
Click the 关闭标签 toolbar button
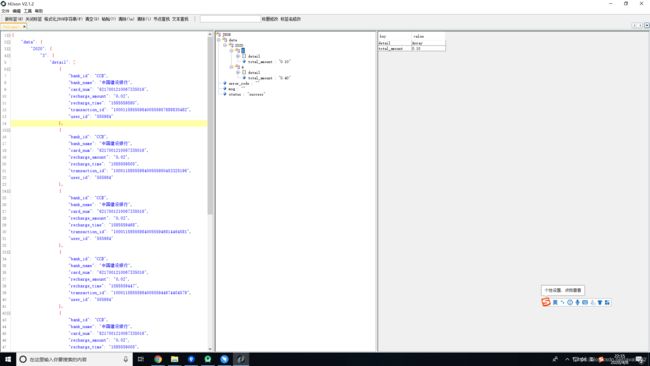point(34,19)
